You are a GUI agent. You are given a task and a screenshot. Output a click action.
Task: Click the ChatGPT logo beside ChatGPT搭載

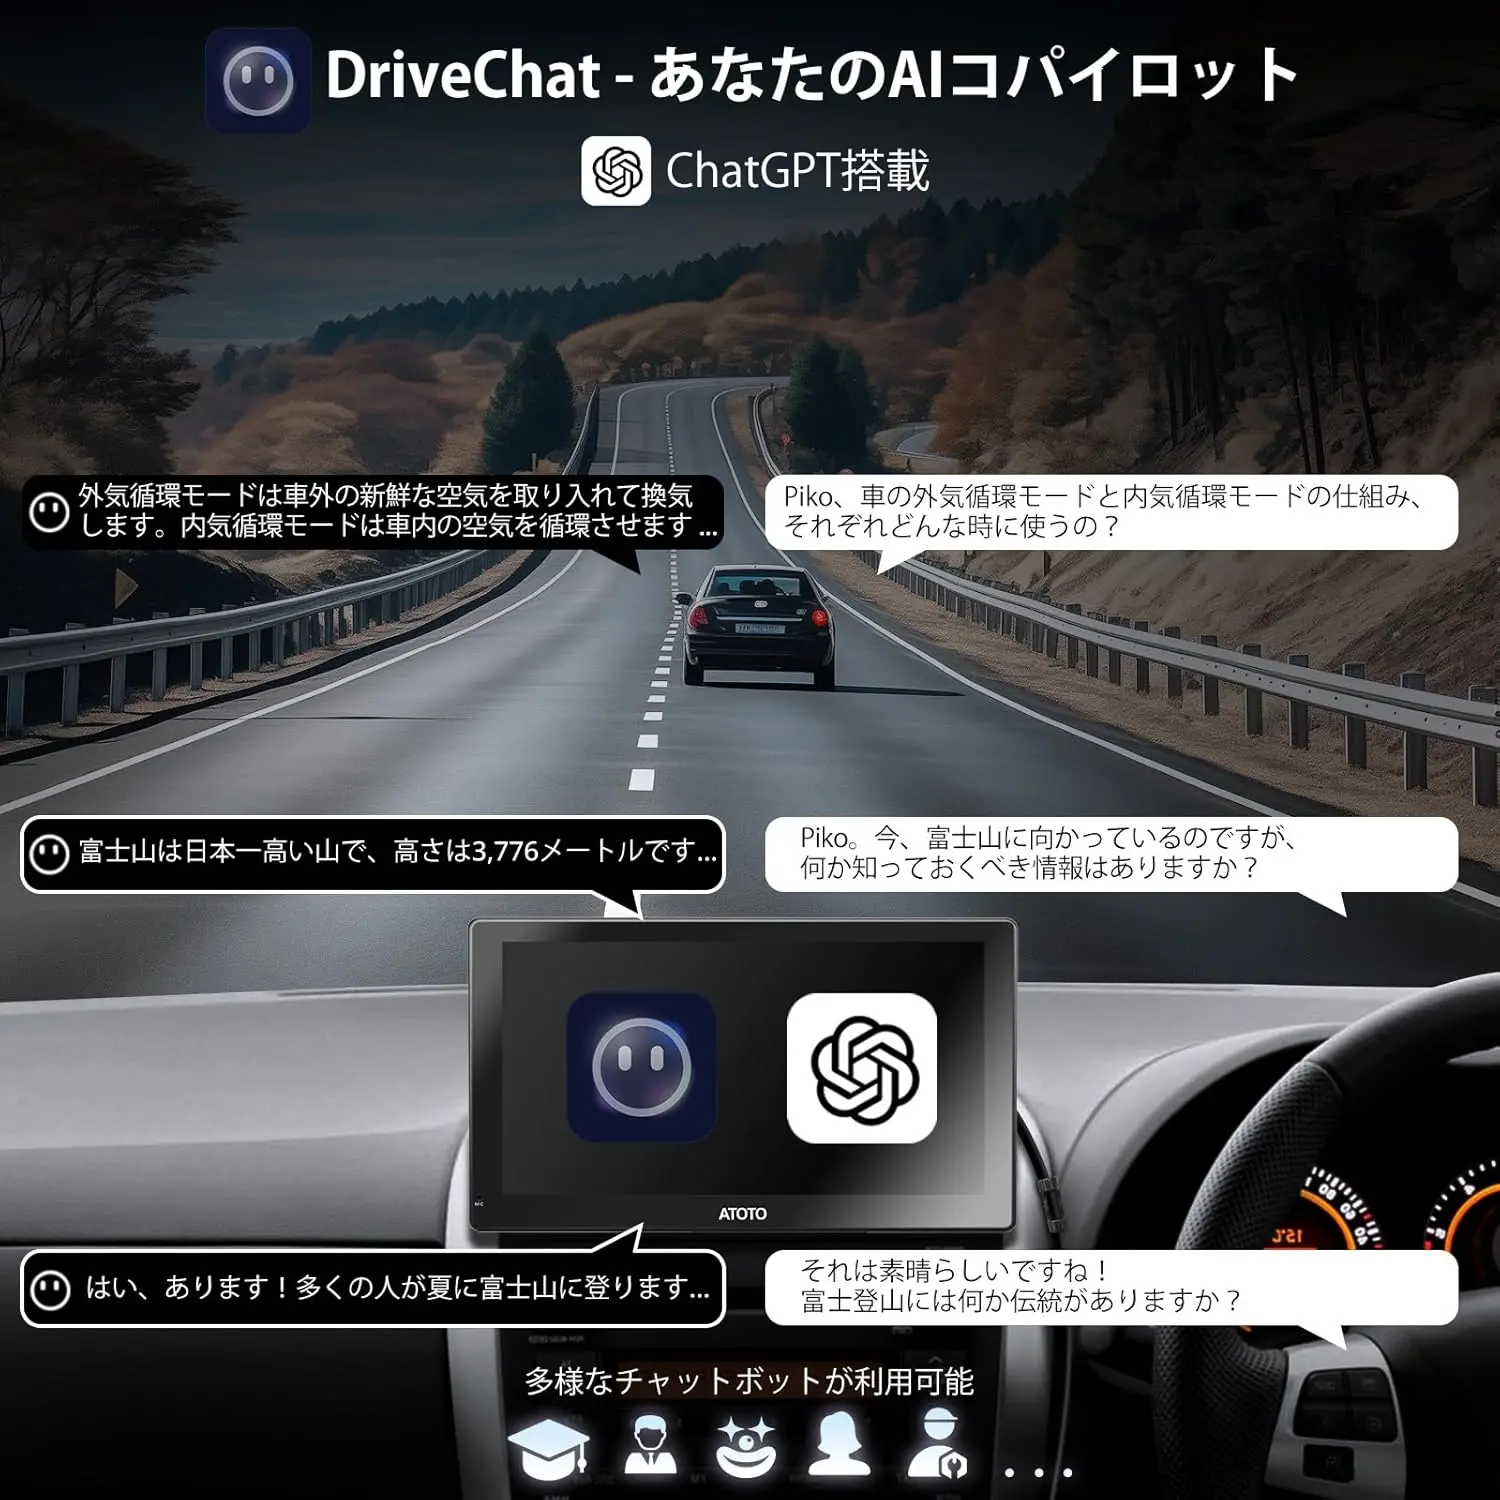616,171
